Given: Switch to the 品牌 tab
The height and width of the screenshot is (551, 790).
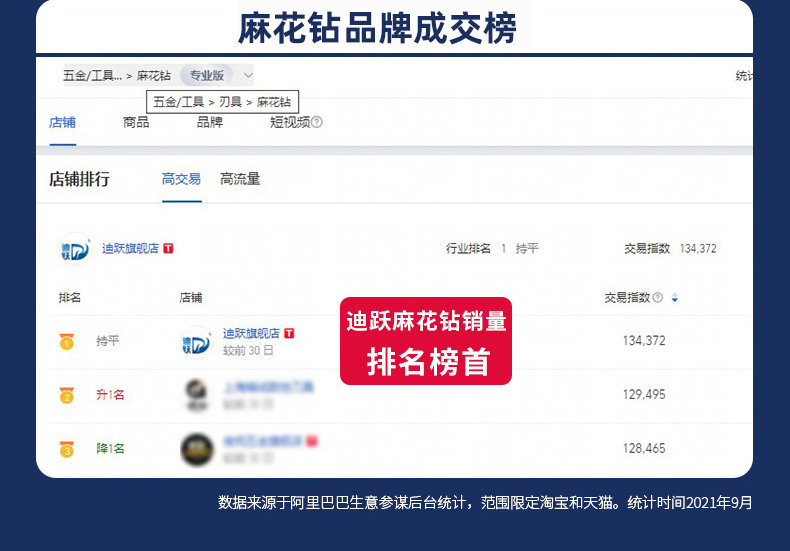Looking at the screenshot, I should tap(210, 122).
